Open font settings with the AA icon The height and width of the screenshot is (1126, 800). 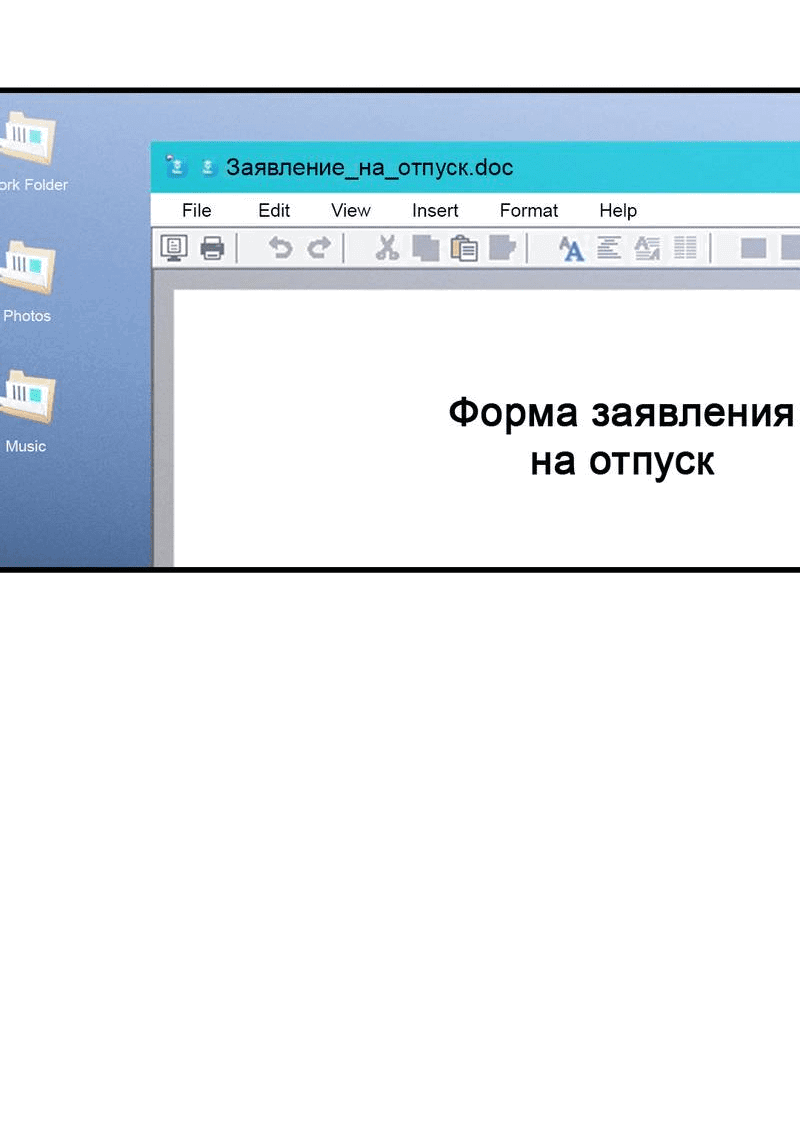click(571, 247)
